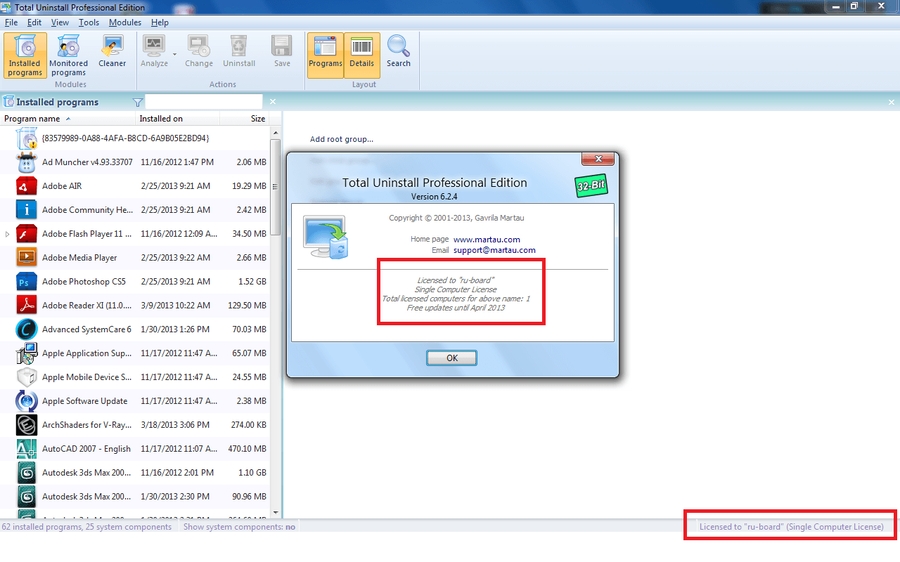The height and width of the screenshot is (562, 900).
Task: Select Autodesk 3ds Max 1.10 GB icon
Action: [x=26, y=473]
